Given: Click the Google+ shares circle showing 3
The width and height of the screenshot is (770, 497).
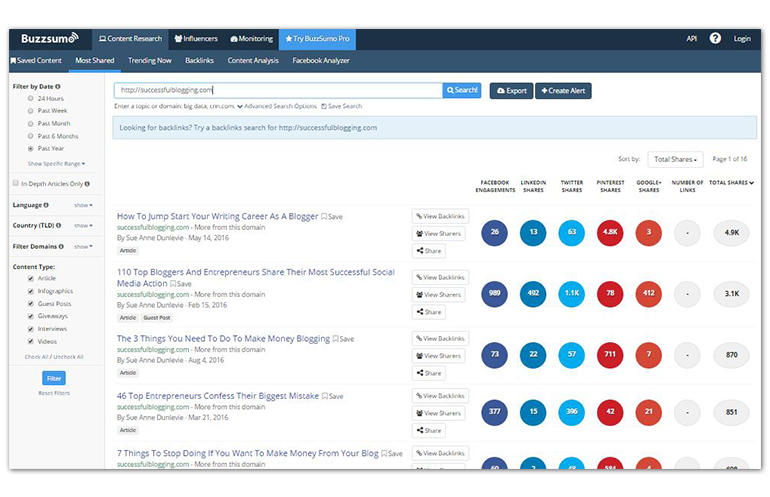Looking at the screenshot, I should (649, 232).
